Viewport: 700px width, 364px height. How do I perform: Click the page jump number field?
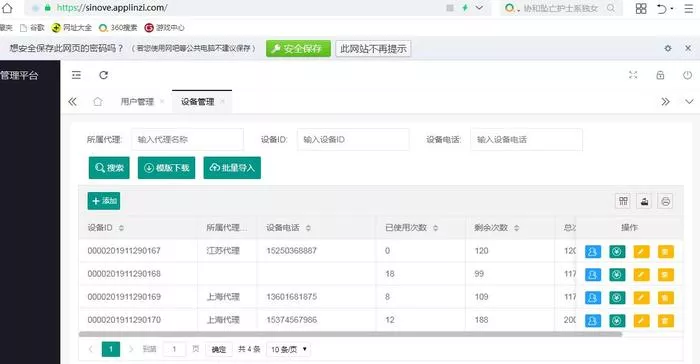174,349
